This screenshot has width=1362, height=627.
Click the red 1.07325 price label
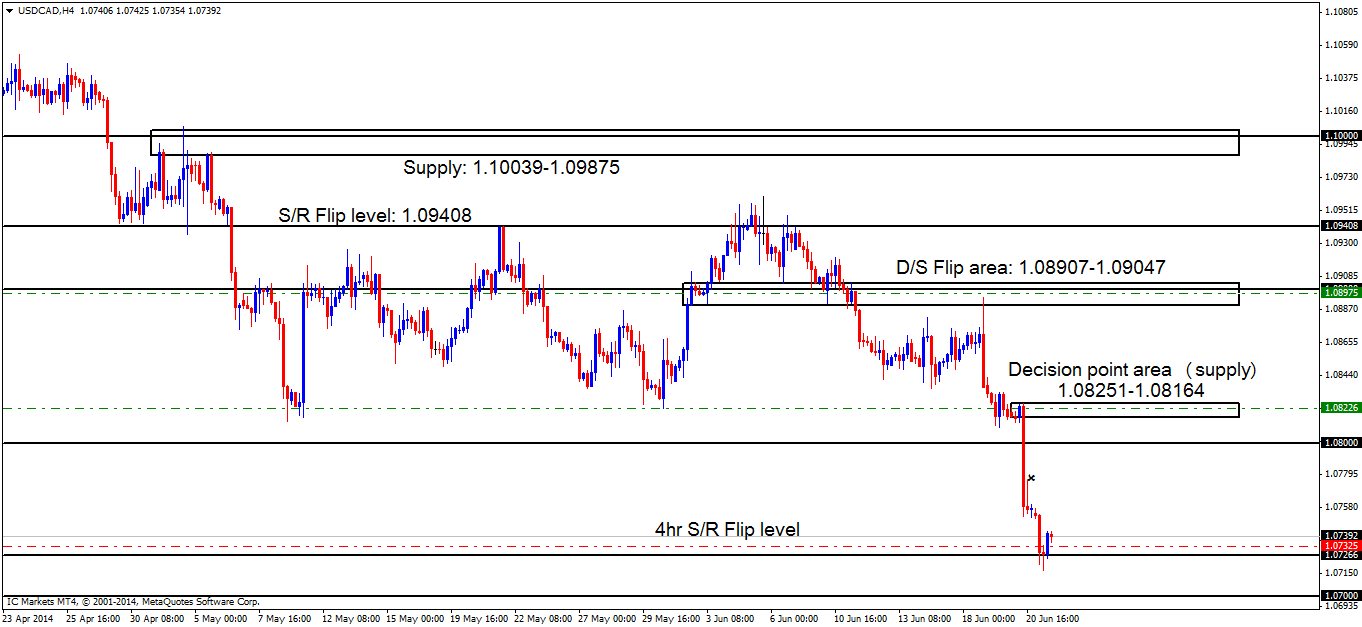click(x=1340, y=546)
